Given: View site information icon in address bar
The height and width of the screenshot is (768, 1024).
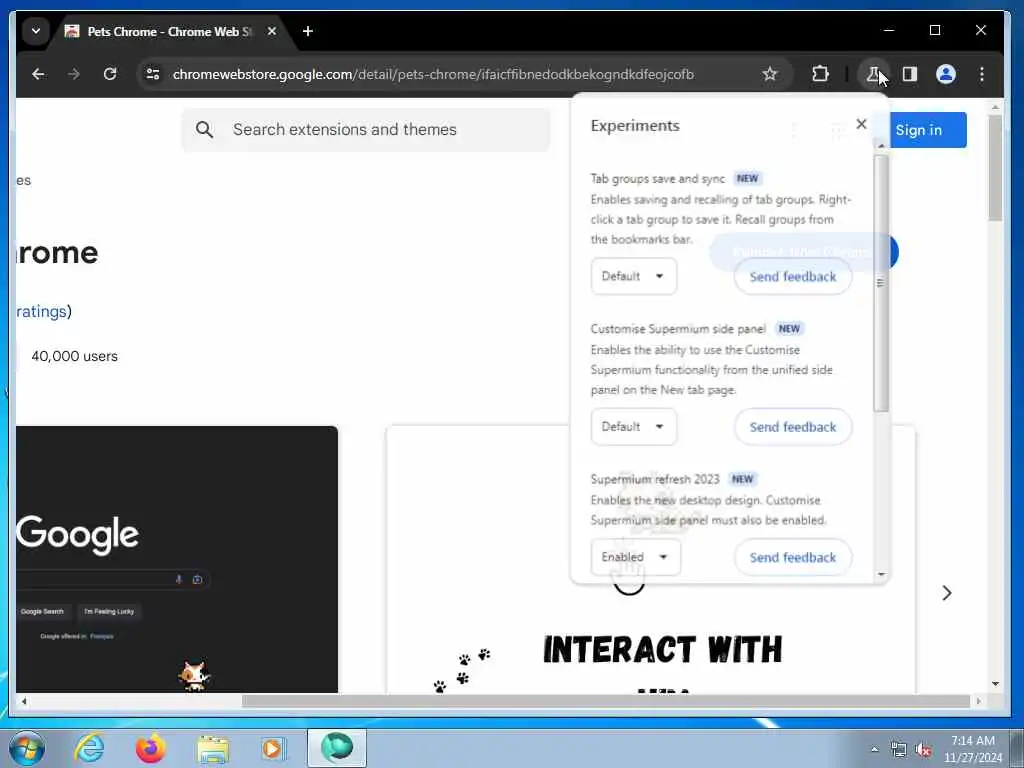Looking at the screenshot, I should [x=153, y=74].
